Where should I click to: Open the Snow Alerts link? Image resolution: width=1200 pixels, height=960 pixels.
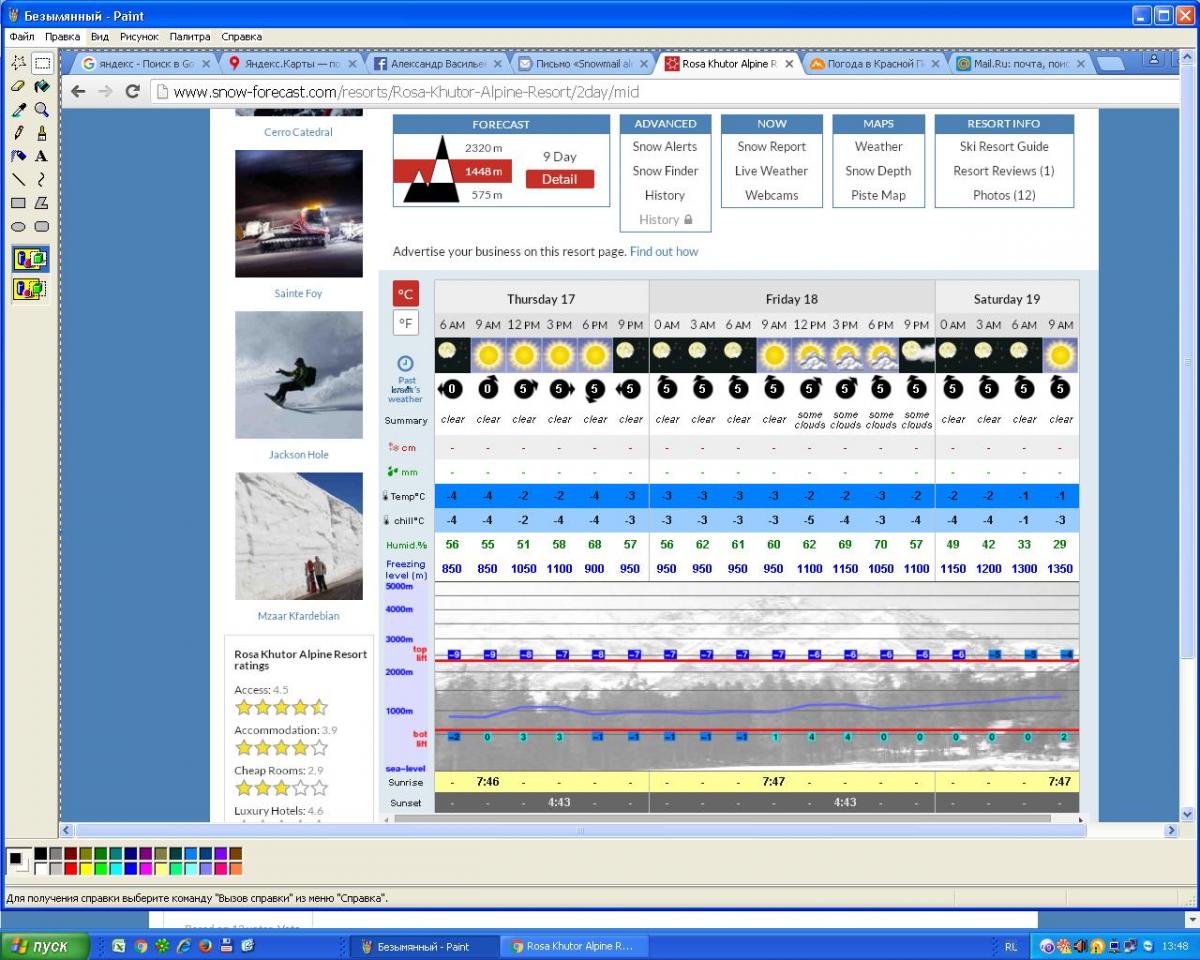point(665,146)
